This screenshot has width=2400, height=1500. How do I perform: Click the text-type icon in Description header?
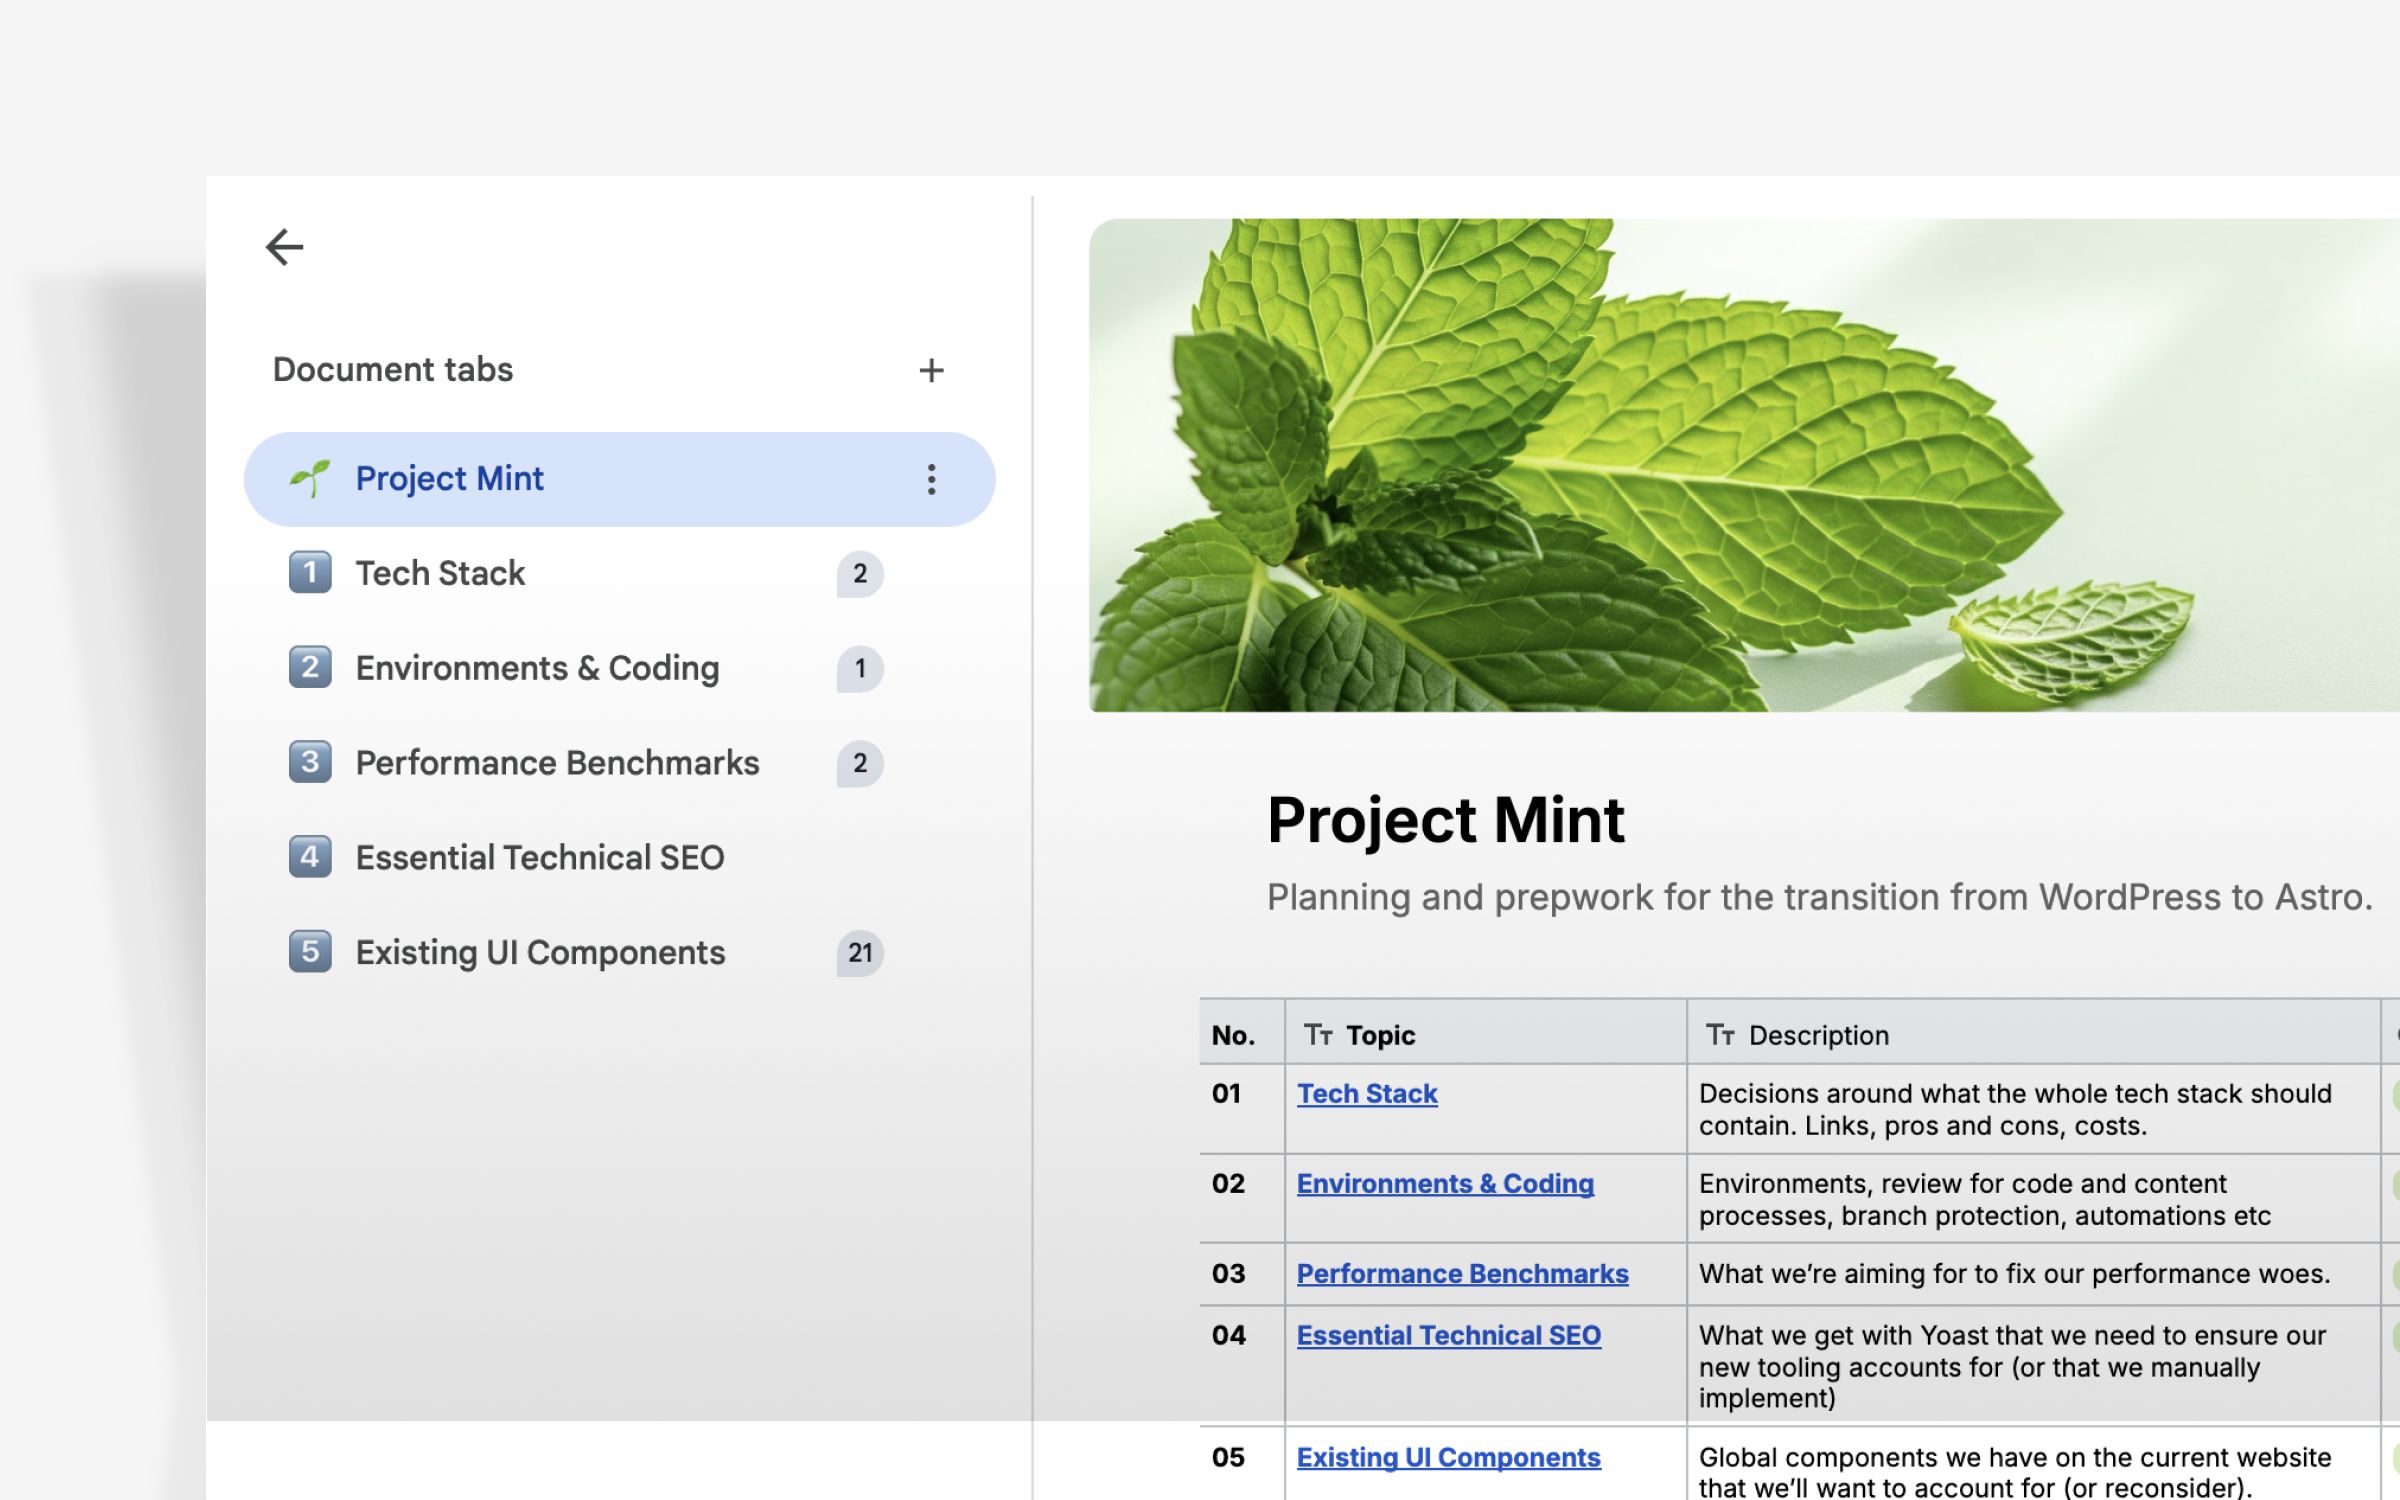[x=1720, y=1035]
